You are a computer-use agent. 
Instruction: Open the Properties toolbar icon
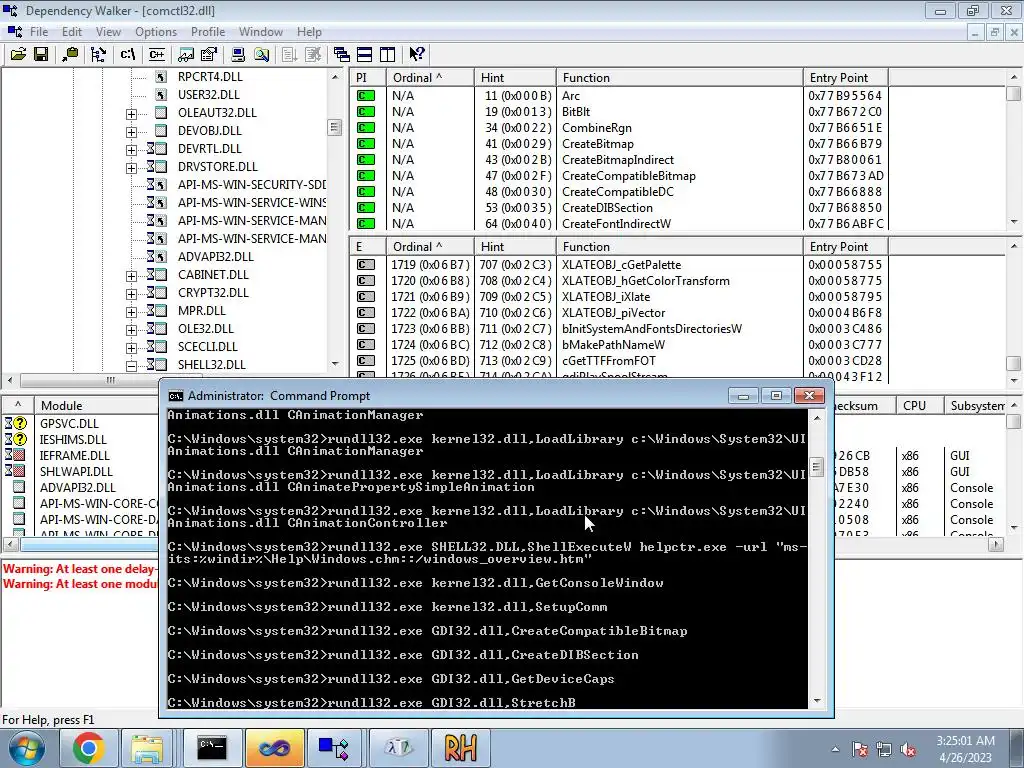pyautogui.click(x=209, y=54)
